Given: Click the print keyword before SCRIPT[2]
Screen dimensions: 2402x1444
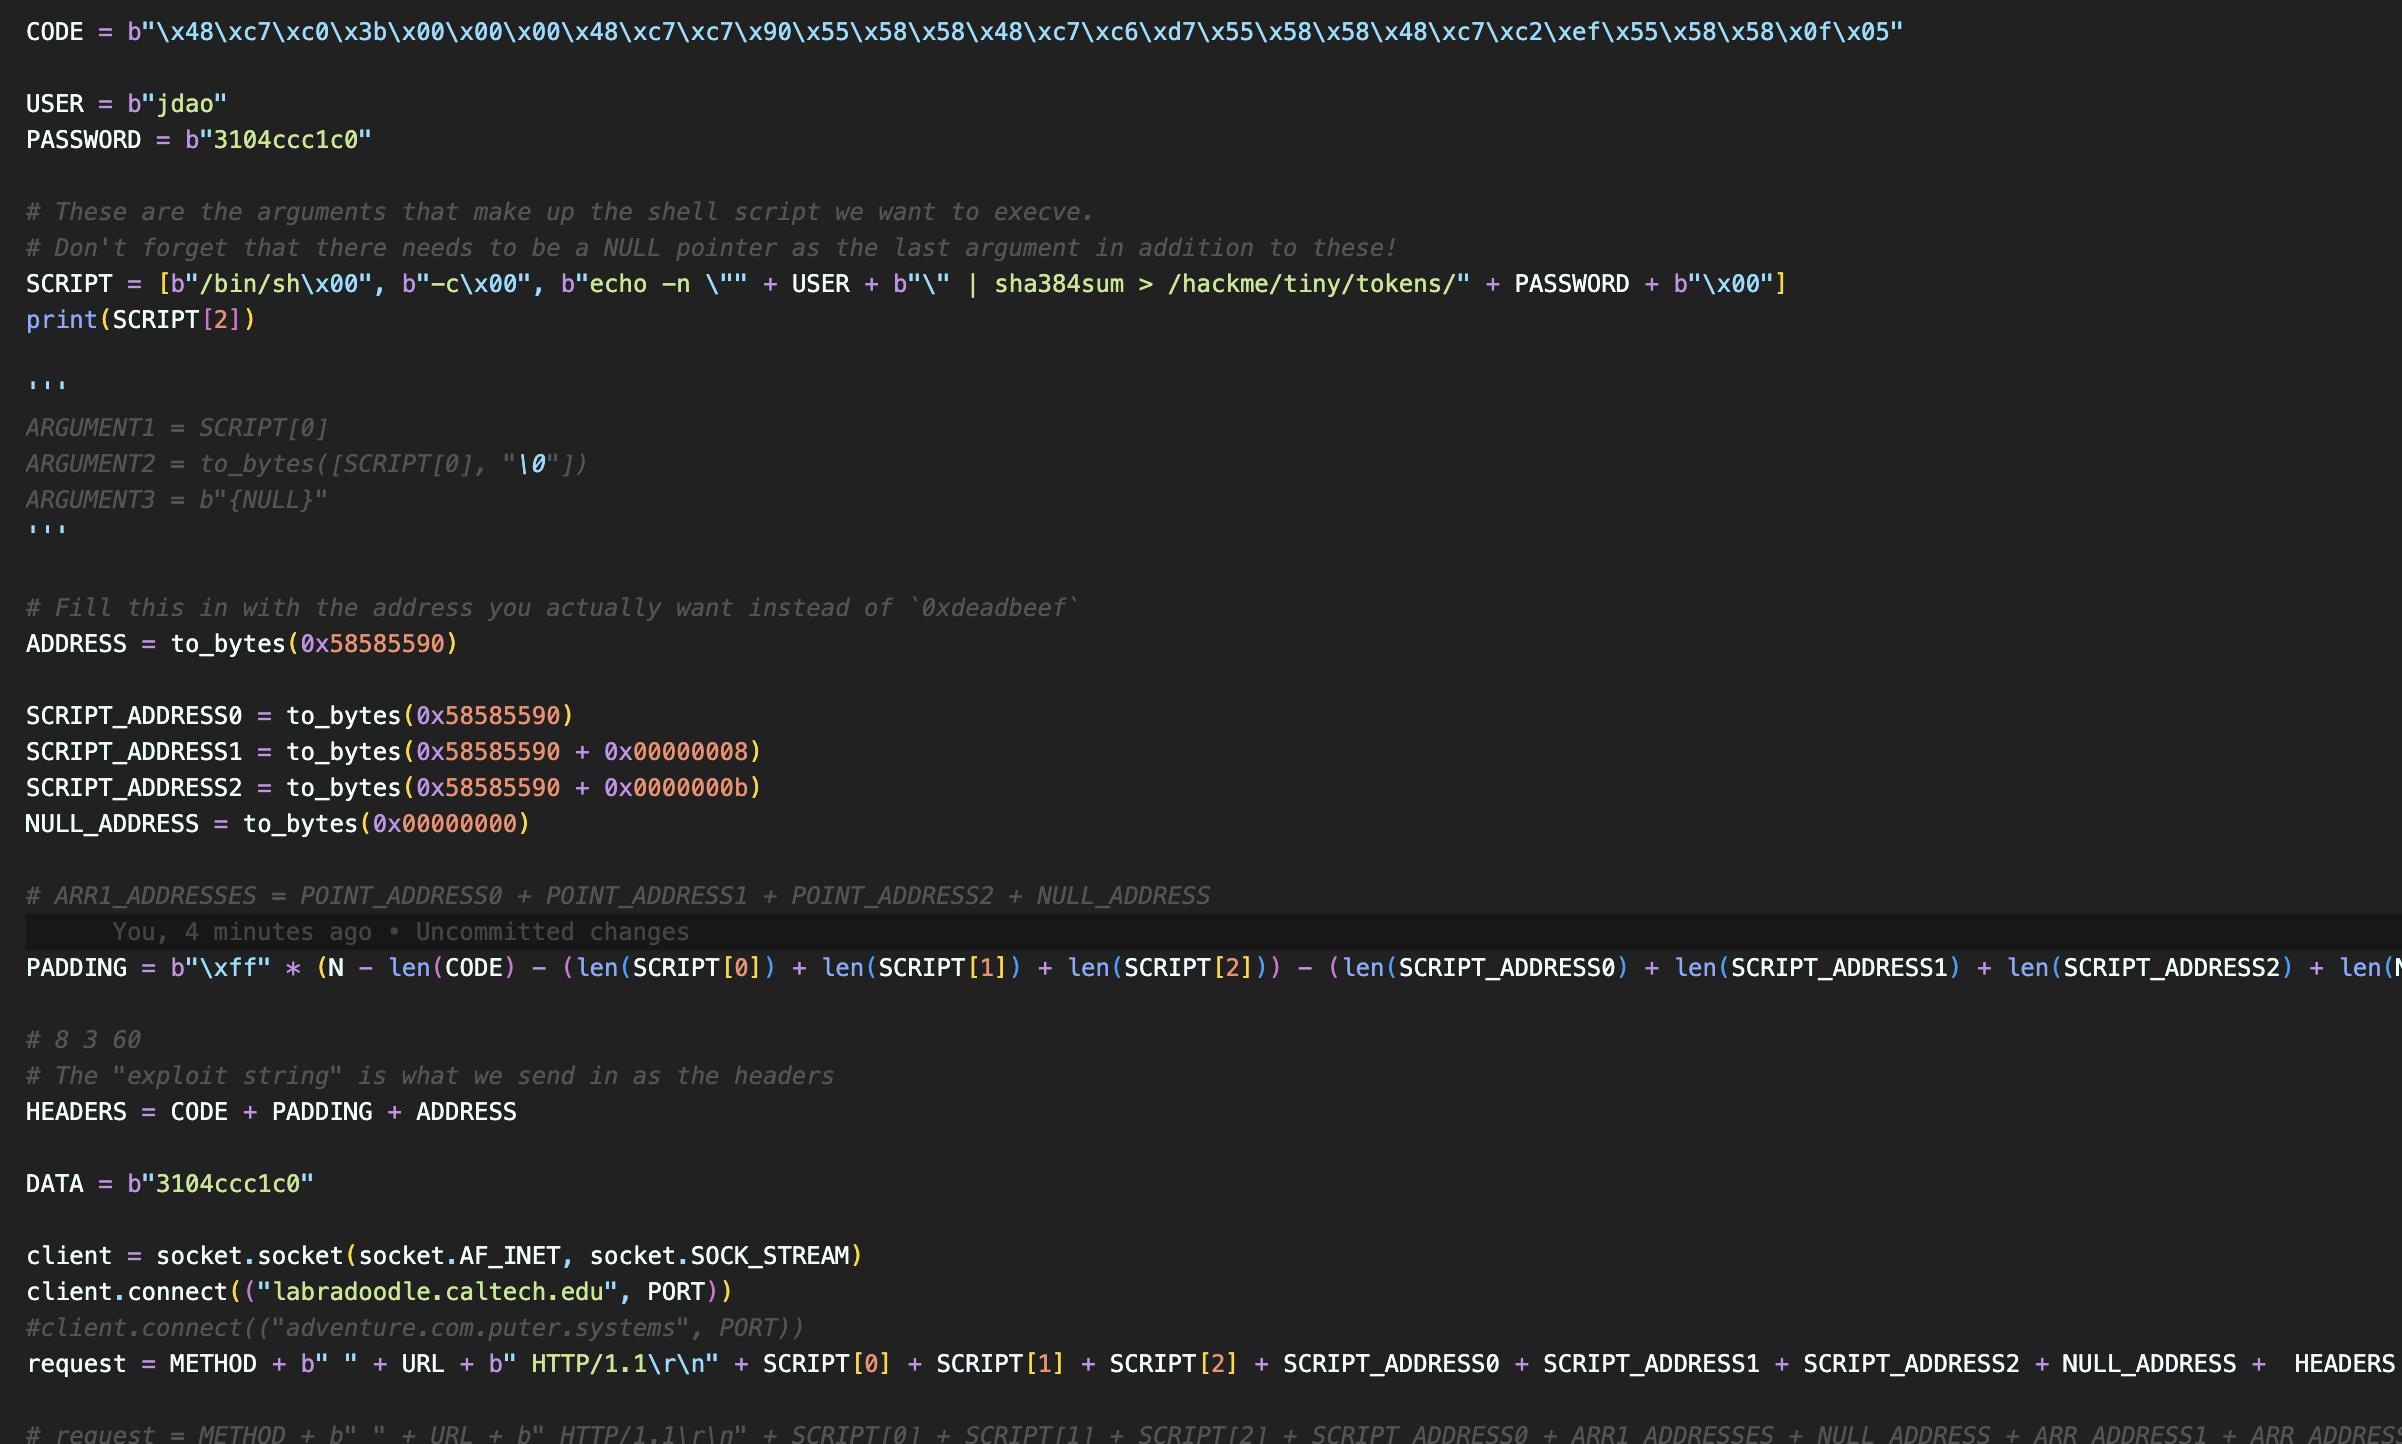Looking at the screenshot, I should [61, 320].
